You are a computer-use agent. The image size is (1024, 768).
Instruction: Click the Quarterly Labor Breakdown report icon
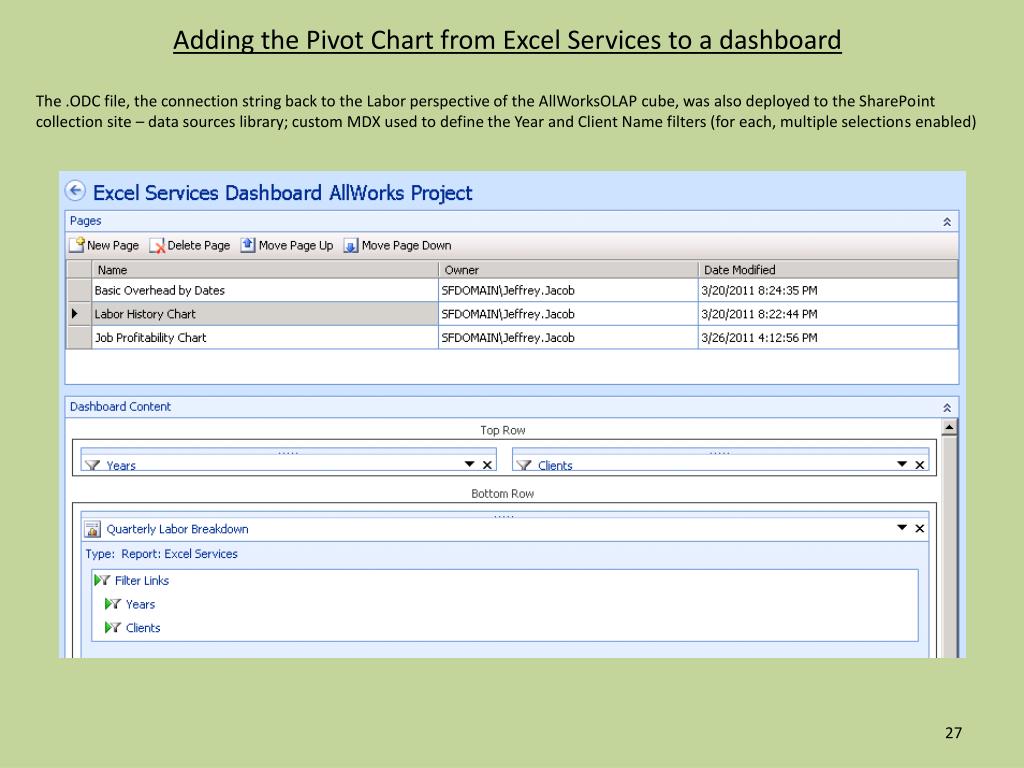93,529
